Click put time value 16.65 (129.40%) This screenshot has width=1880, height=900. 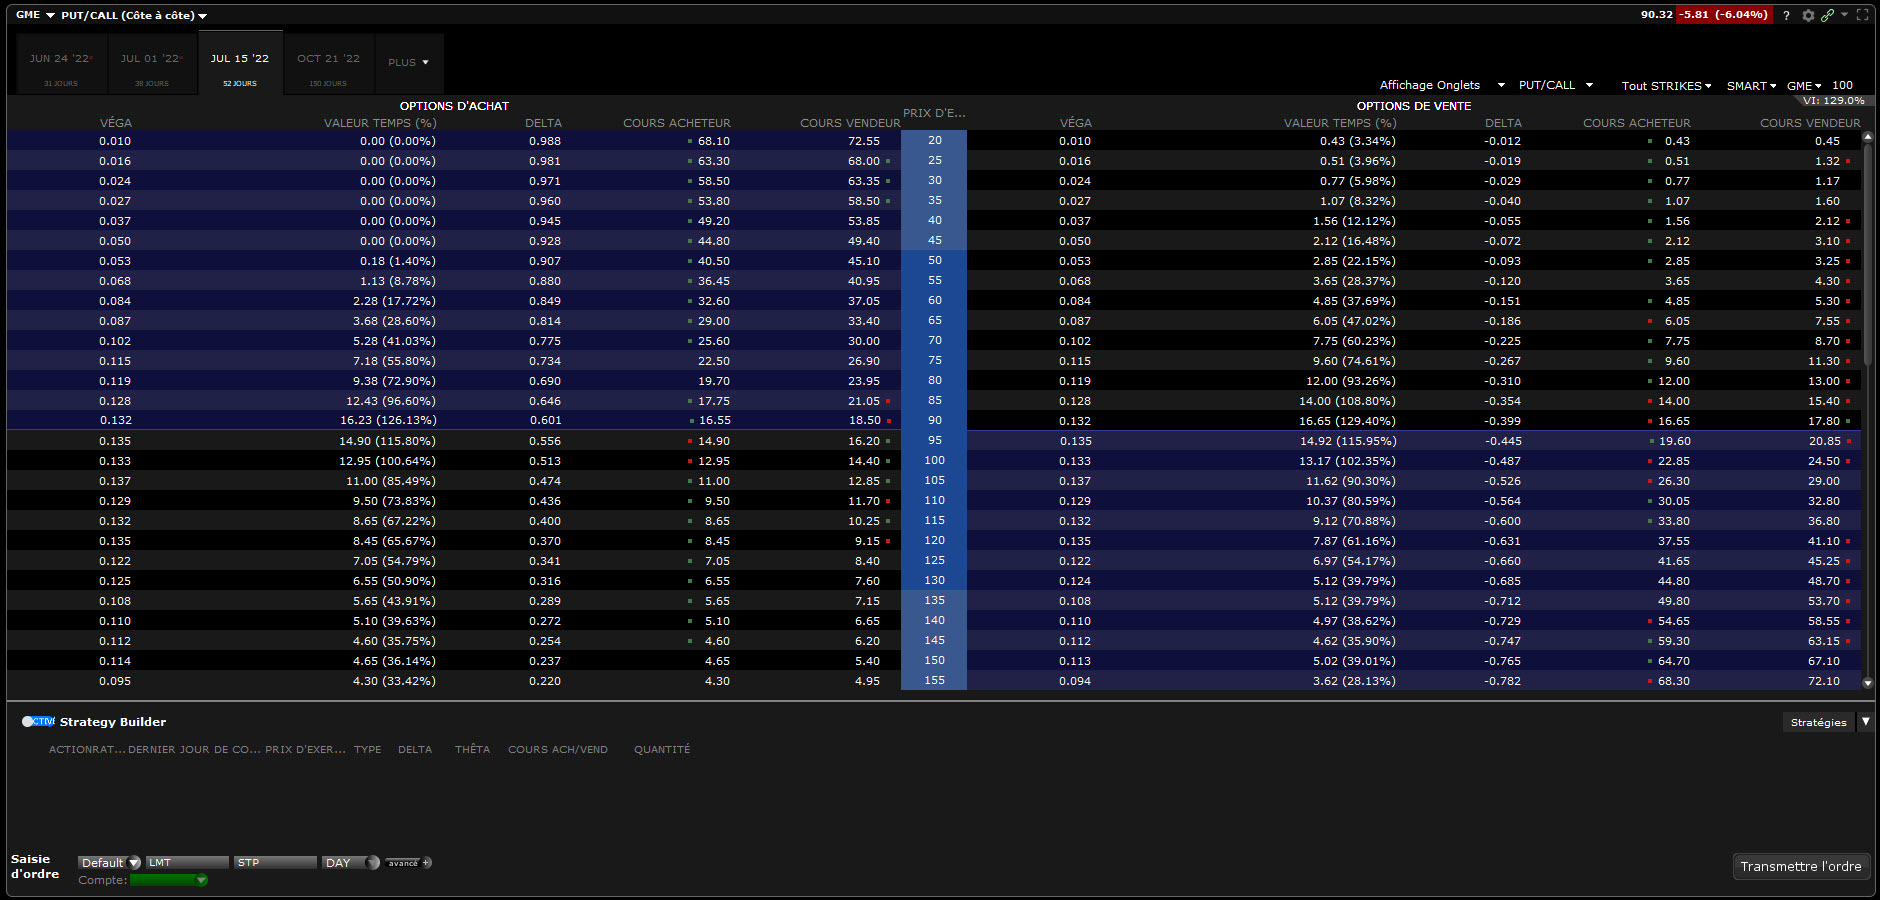pyautogui.click(x=1347, y=421)
